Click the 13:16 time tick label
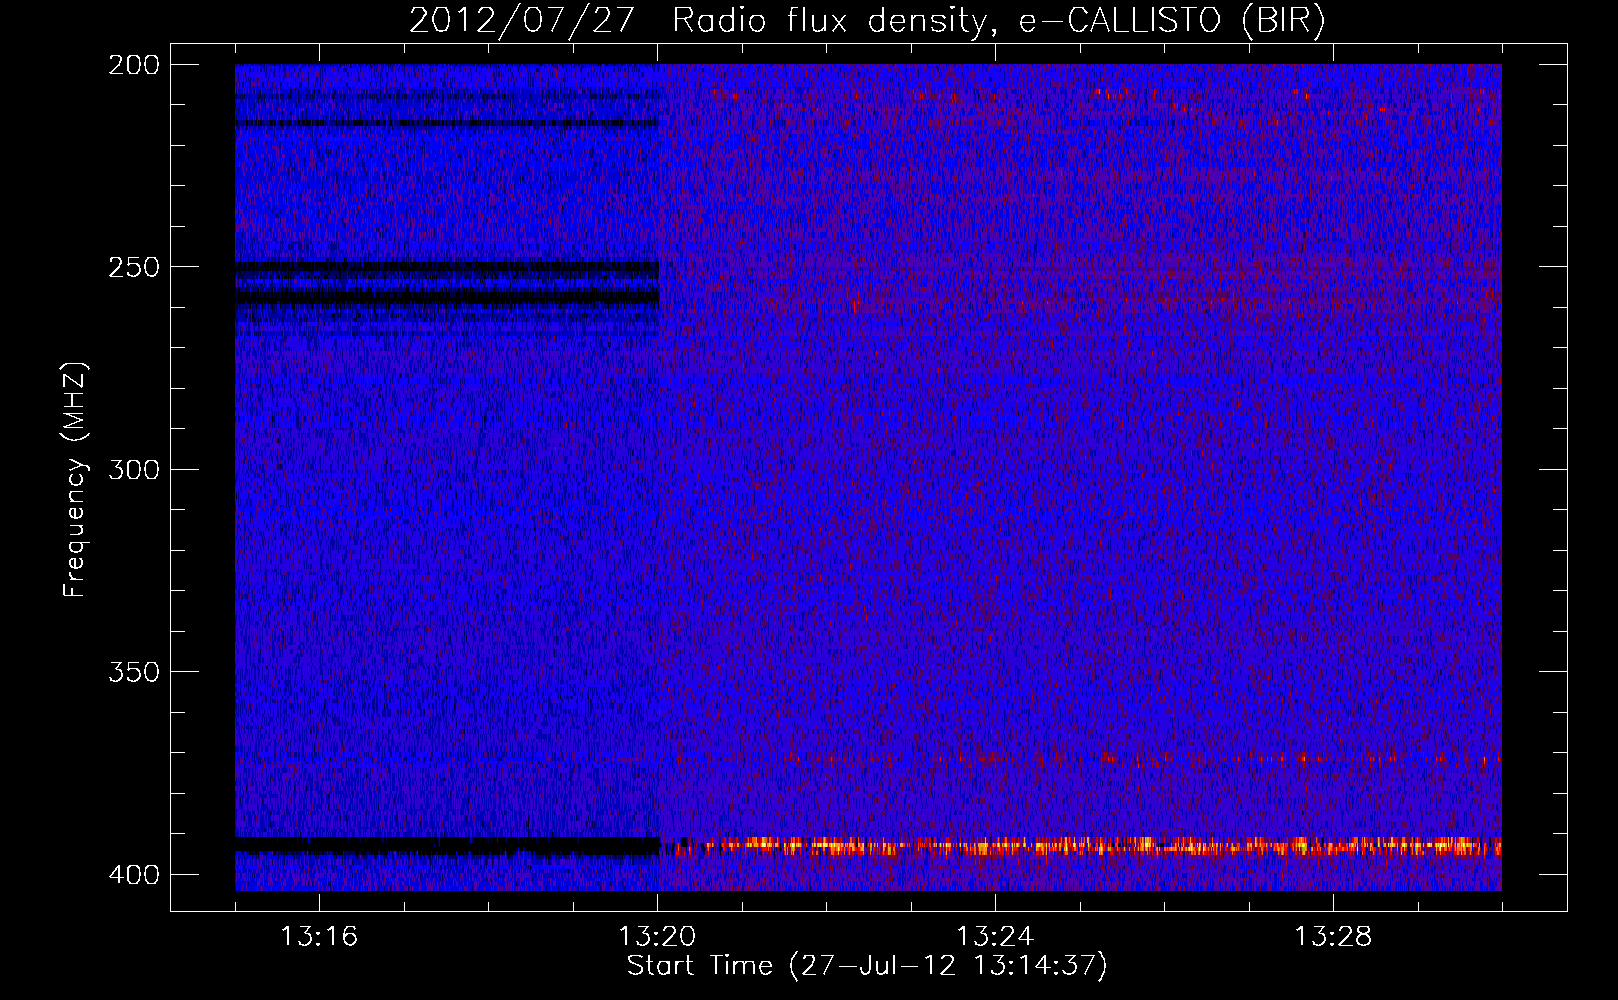This screenshot has width=1618, height=1000. pyautogui.click(x=319, y=936)
